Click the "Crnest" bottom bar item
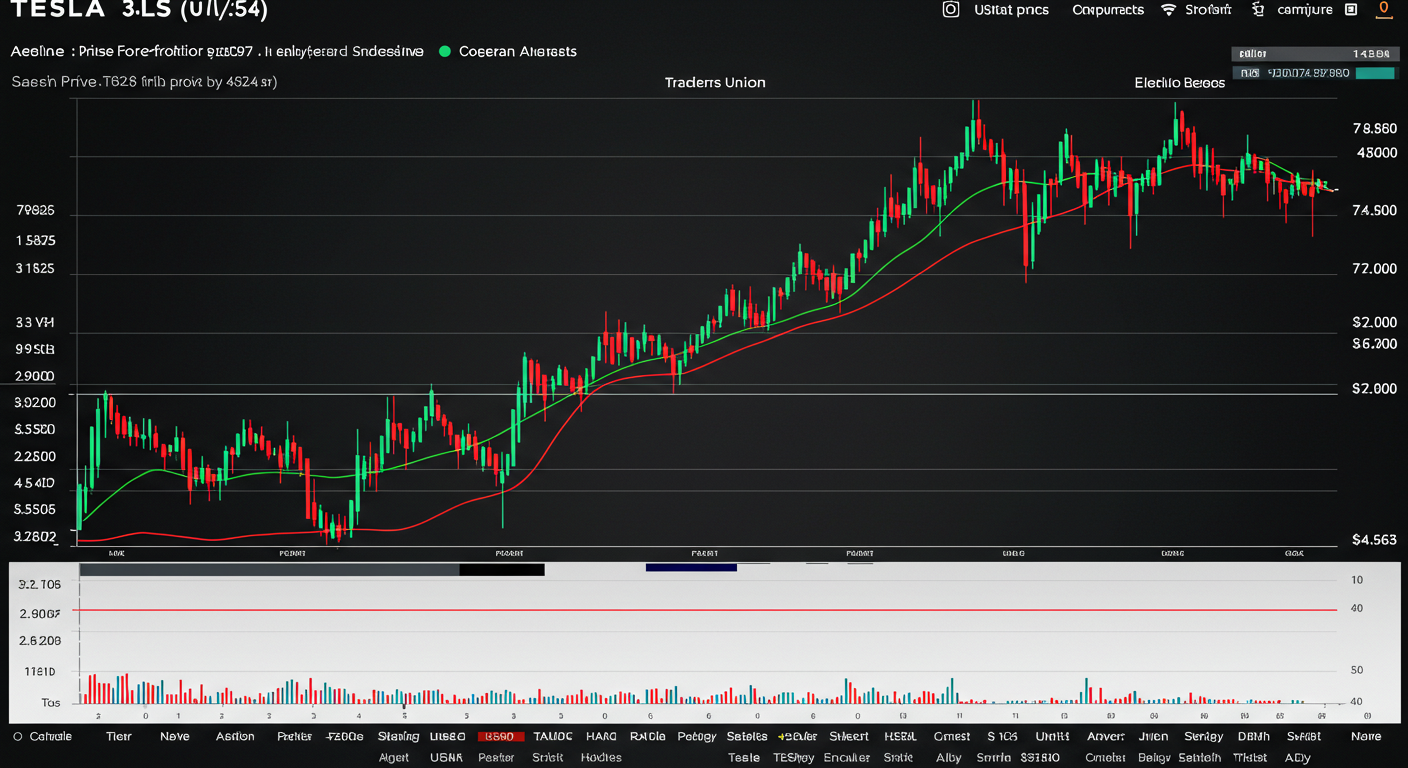Image resolution: width=1408 pixels, height=768 pixels. [x=951, y=736]
